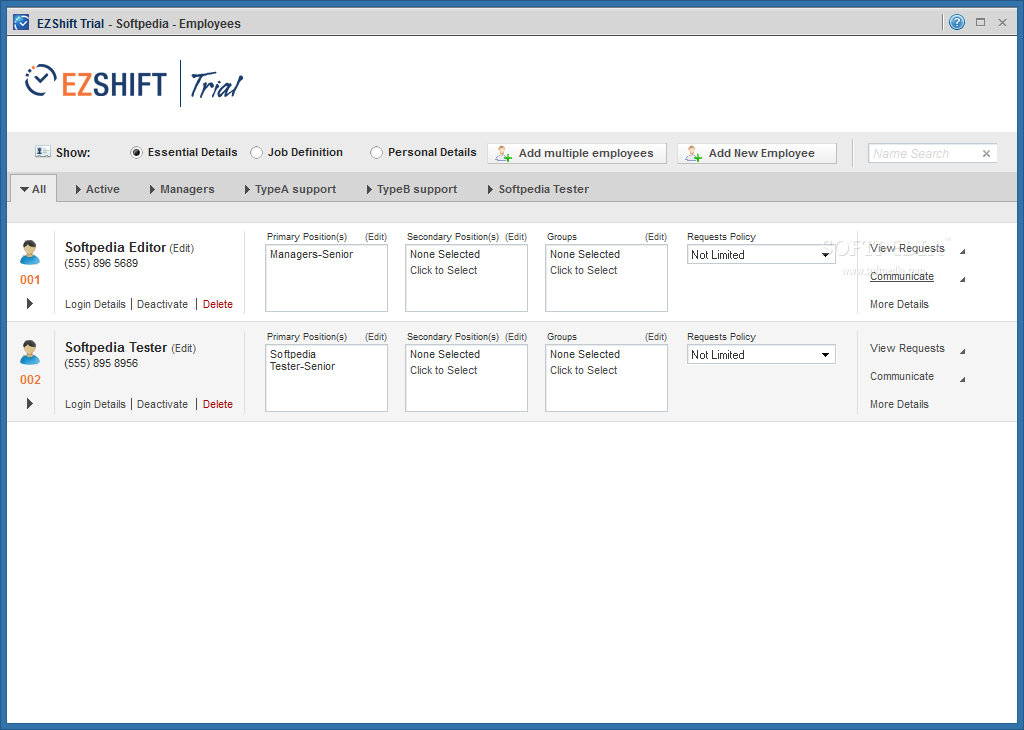Click Softpedia Tester's avatar icon
Image resolution: width=1024 pixels, height=730 pixels.
click(x=30, y=353)
